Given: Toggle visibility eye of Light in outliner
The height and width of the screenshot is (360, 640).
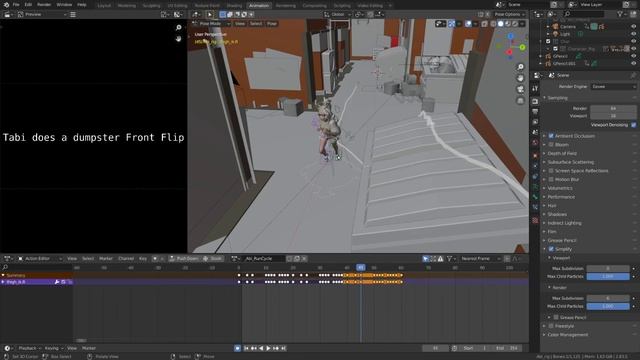Looking at the screenshot, I should pos(633,34).
